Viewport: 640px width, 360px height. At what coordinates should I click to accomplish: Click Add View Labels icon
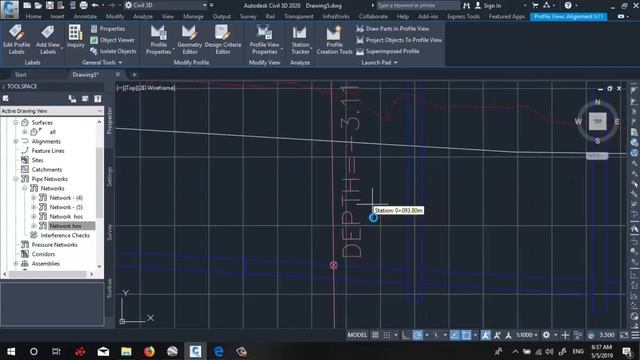(47, 40)
